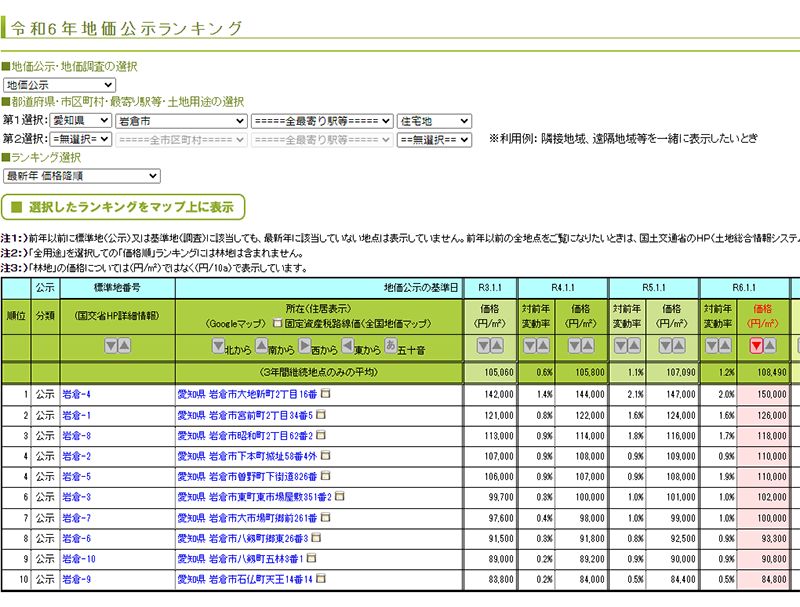Sort R5.1.1 価格 ascending arrow
The width and height of the screenshot is (800, 607).
(x=679, y=346)
